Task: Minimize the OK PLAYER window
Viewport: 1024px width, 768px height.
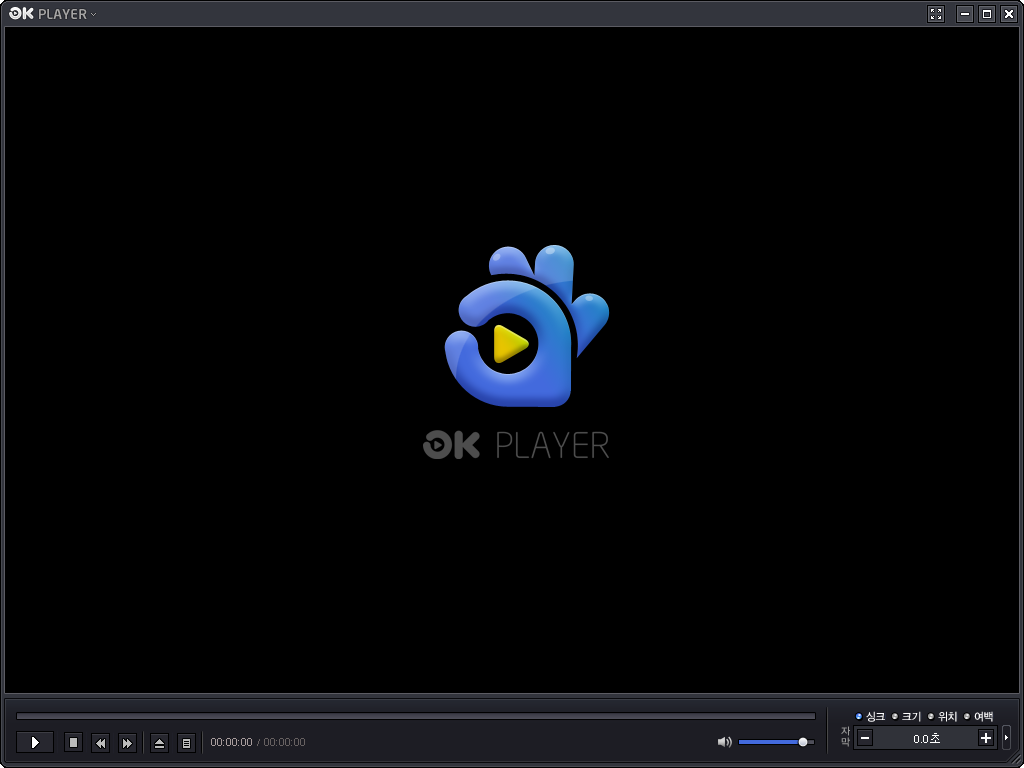Action: tap(965, 14)
